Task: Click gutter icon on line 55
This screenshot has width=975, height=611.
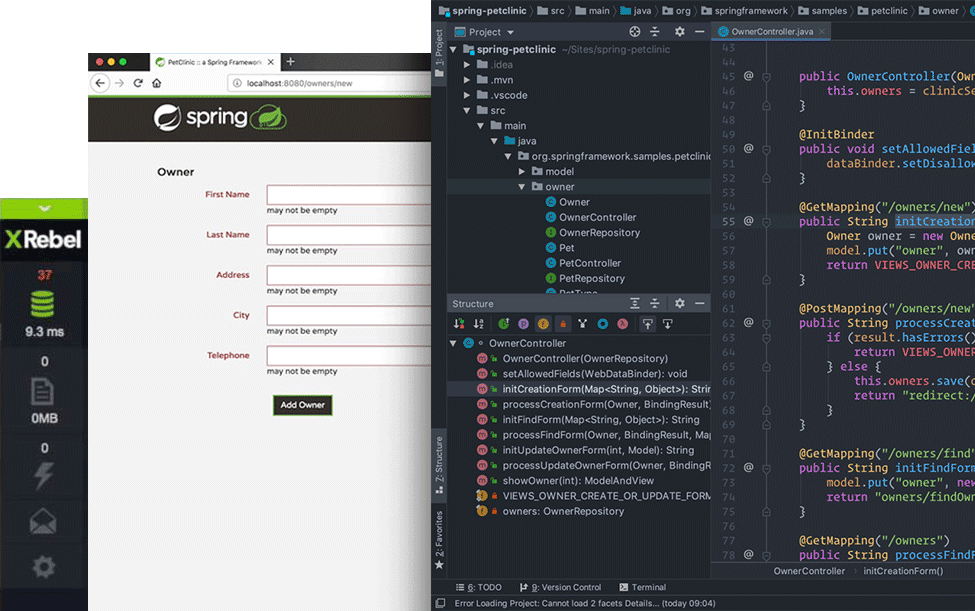Action: click(749, 221)
